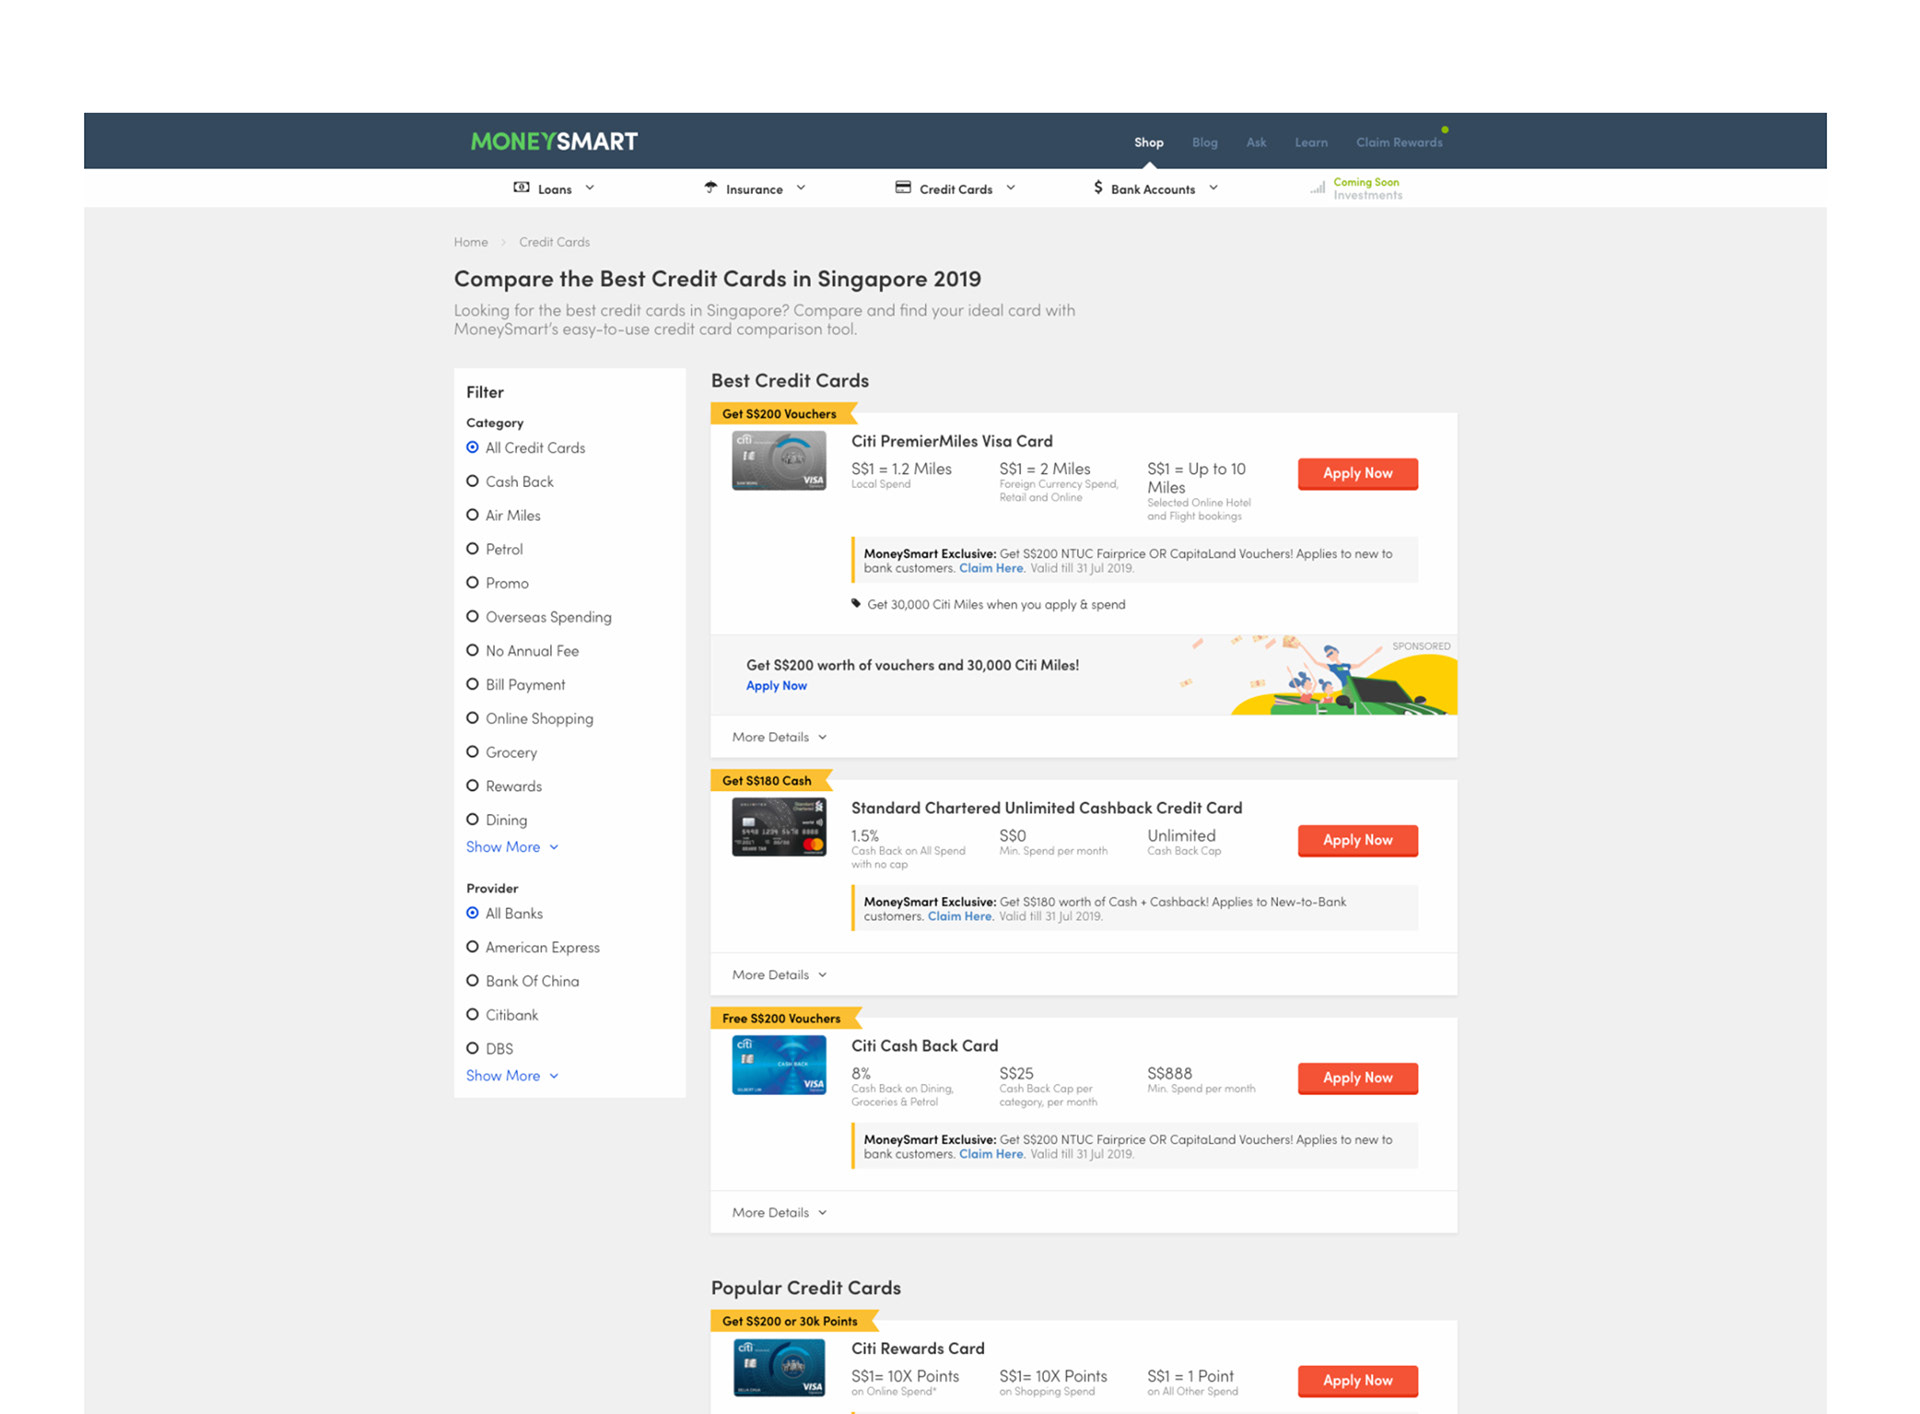Image resolution: width=1920 pixels, height=1414 pixels.
Task: Select No Annual Fee filter
Action: coord(523,651)
